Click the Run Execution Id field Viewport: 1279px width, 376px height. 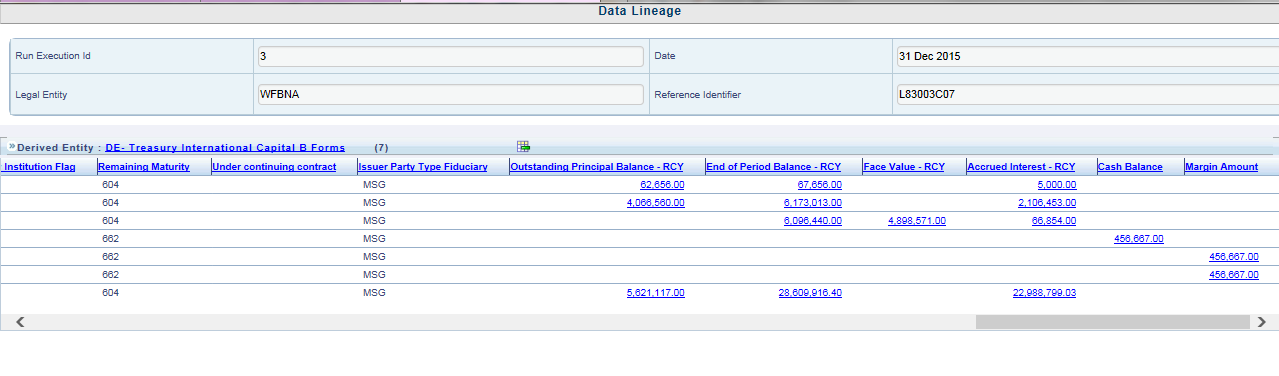(451, 57)
